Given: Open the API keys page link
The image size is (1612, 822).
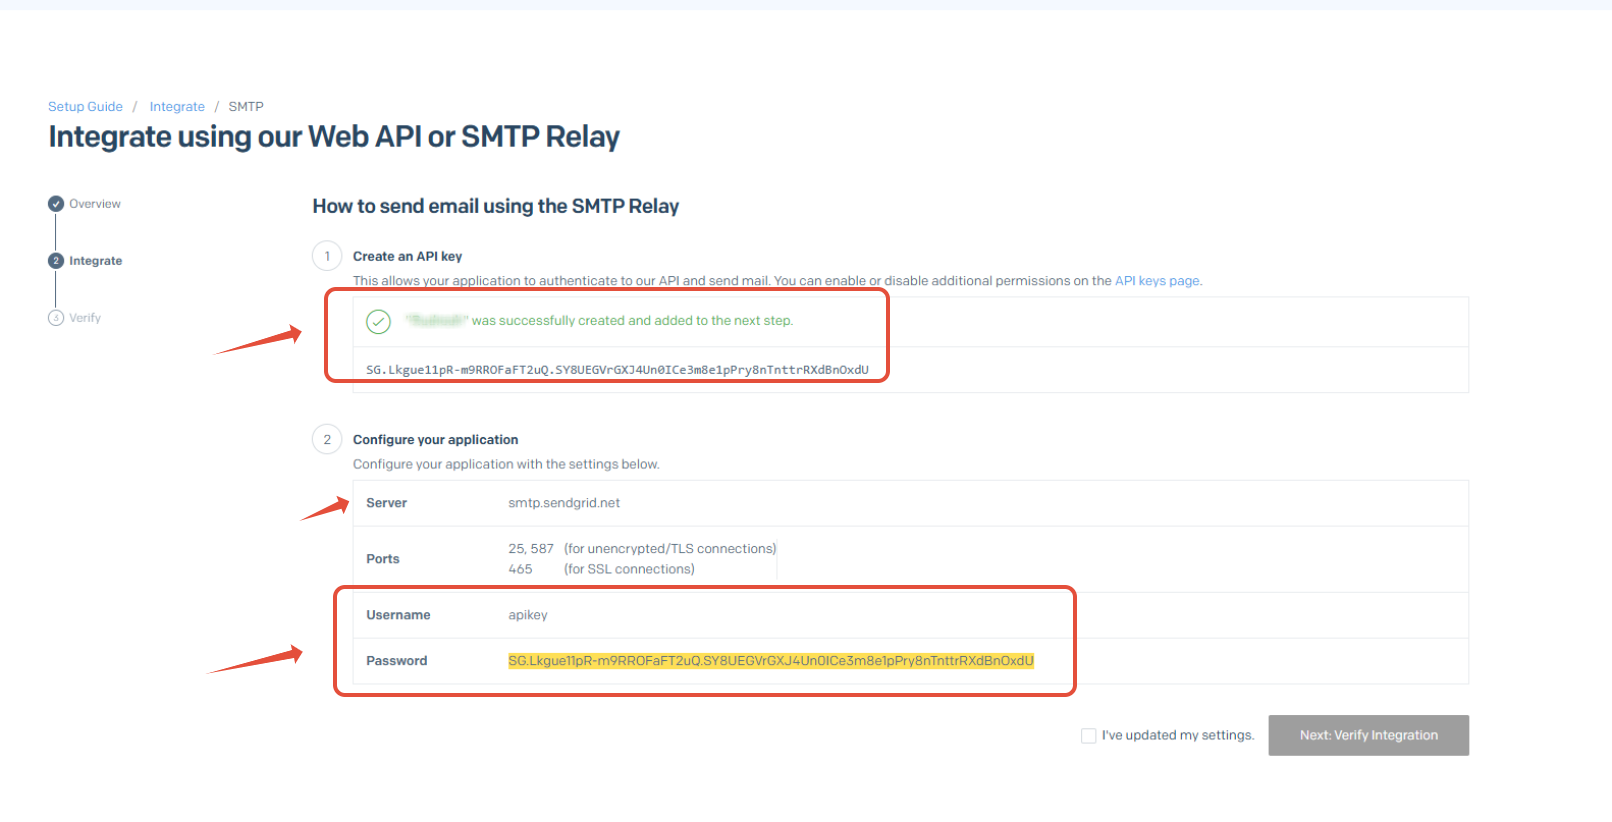Looking at the screenshot, I should coord(1157,281).
